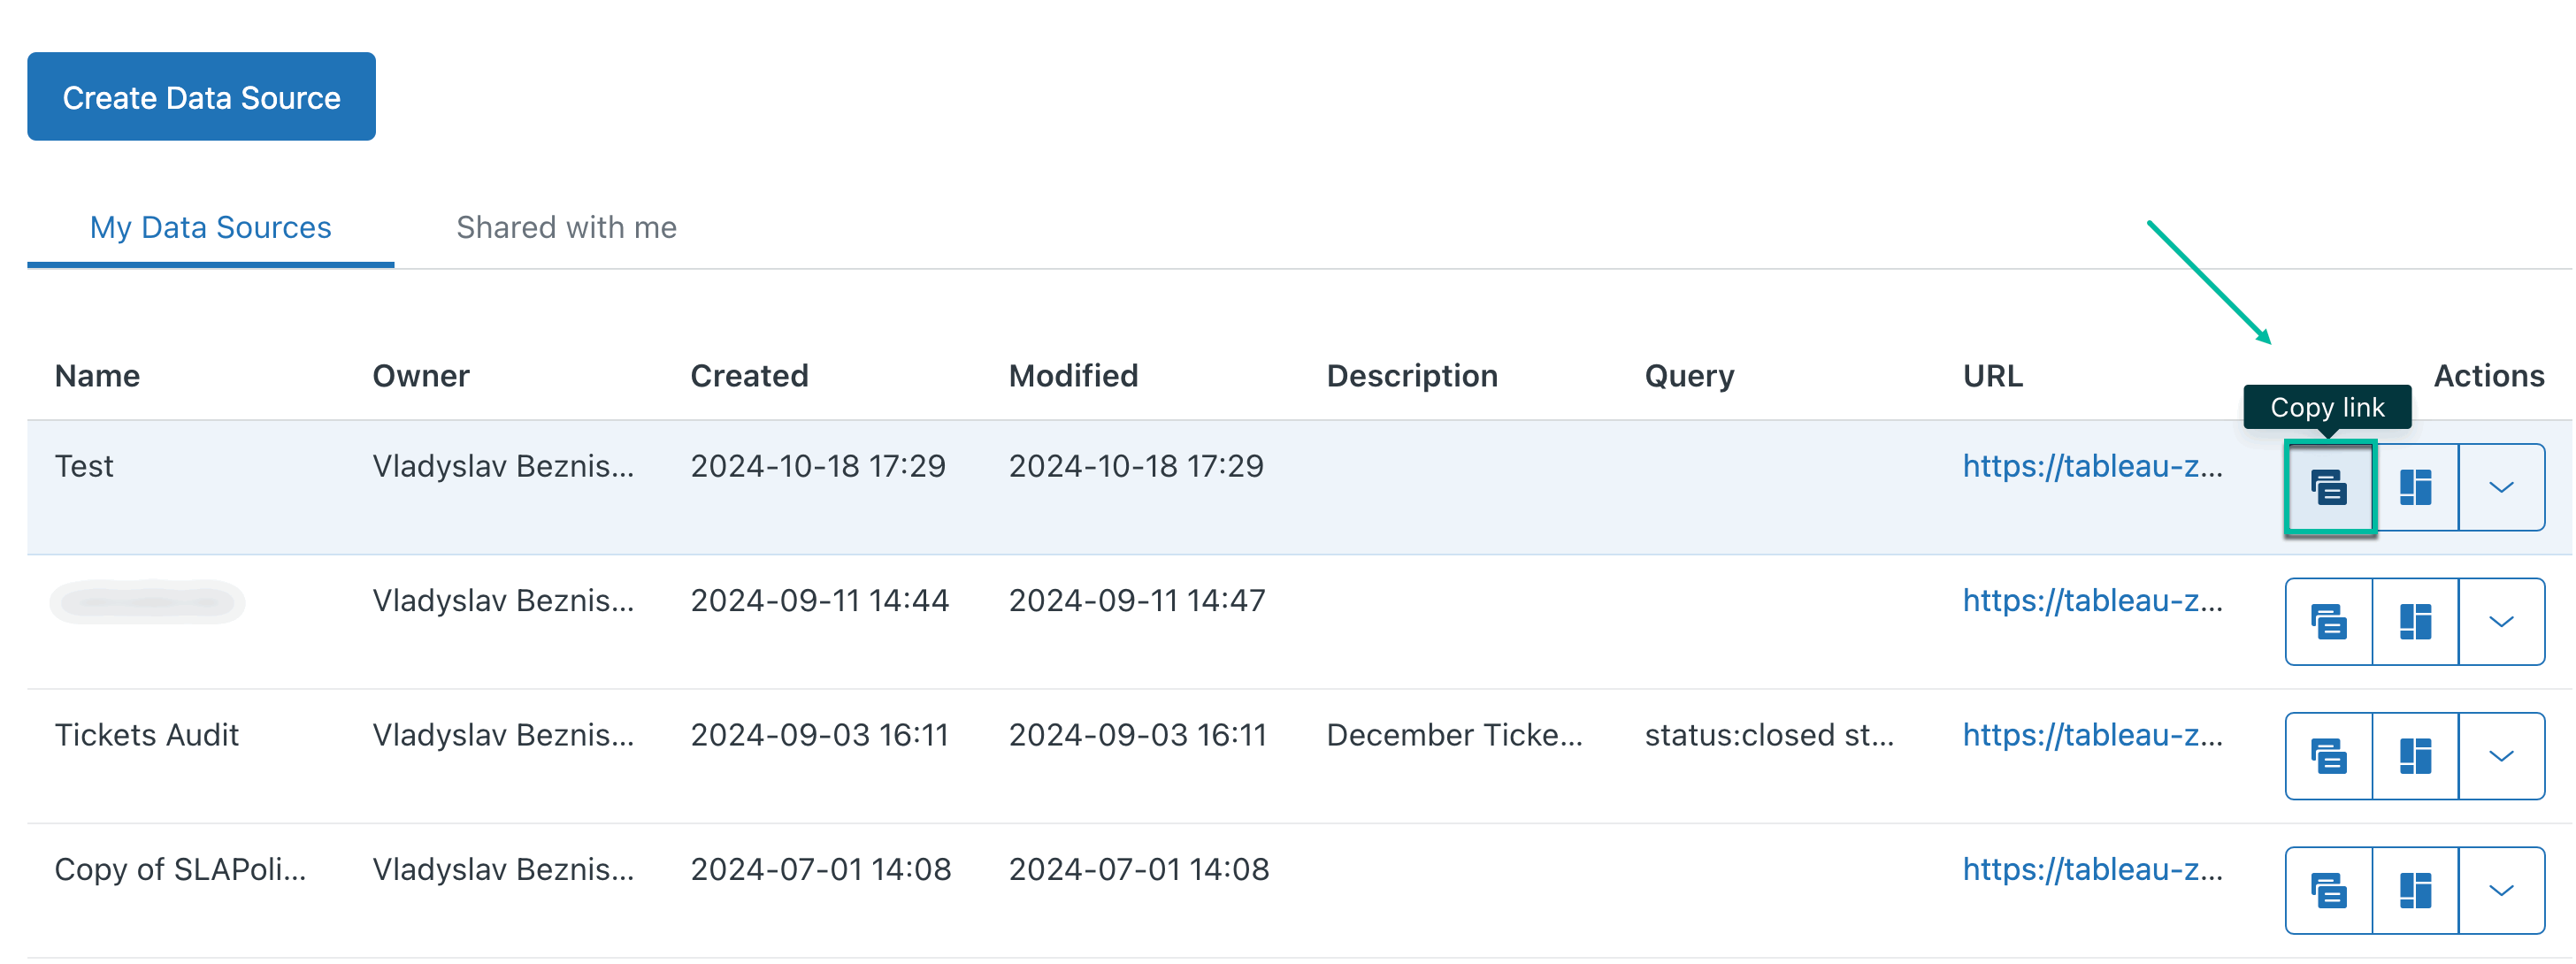The width and height of the screenshot is (2576, 964).
Task: Open the URL link on the Copy of SLAPoli row
Action: tap(2093, 869)
